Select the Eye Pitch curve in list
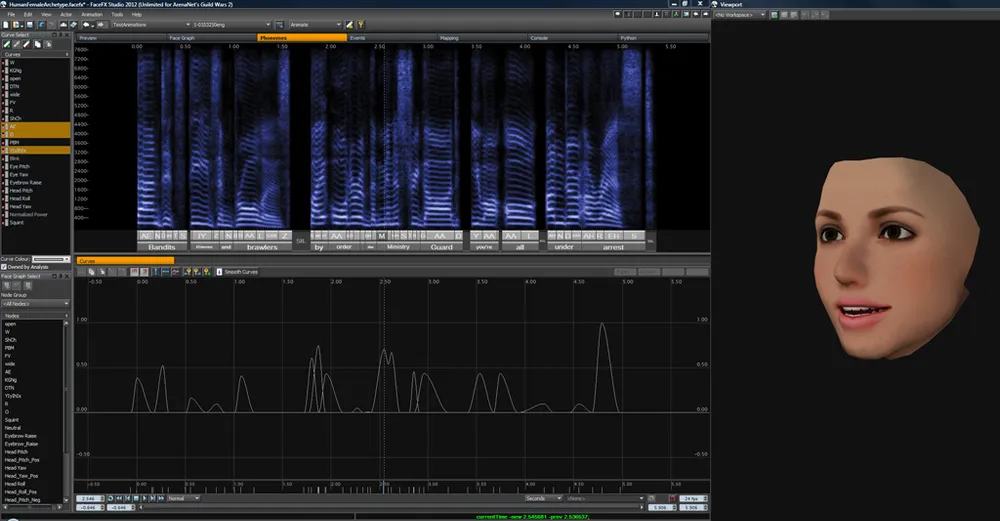 pos(19,165)
